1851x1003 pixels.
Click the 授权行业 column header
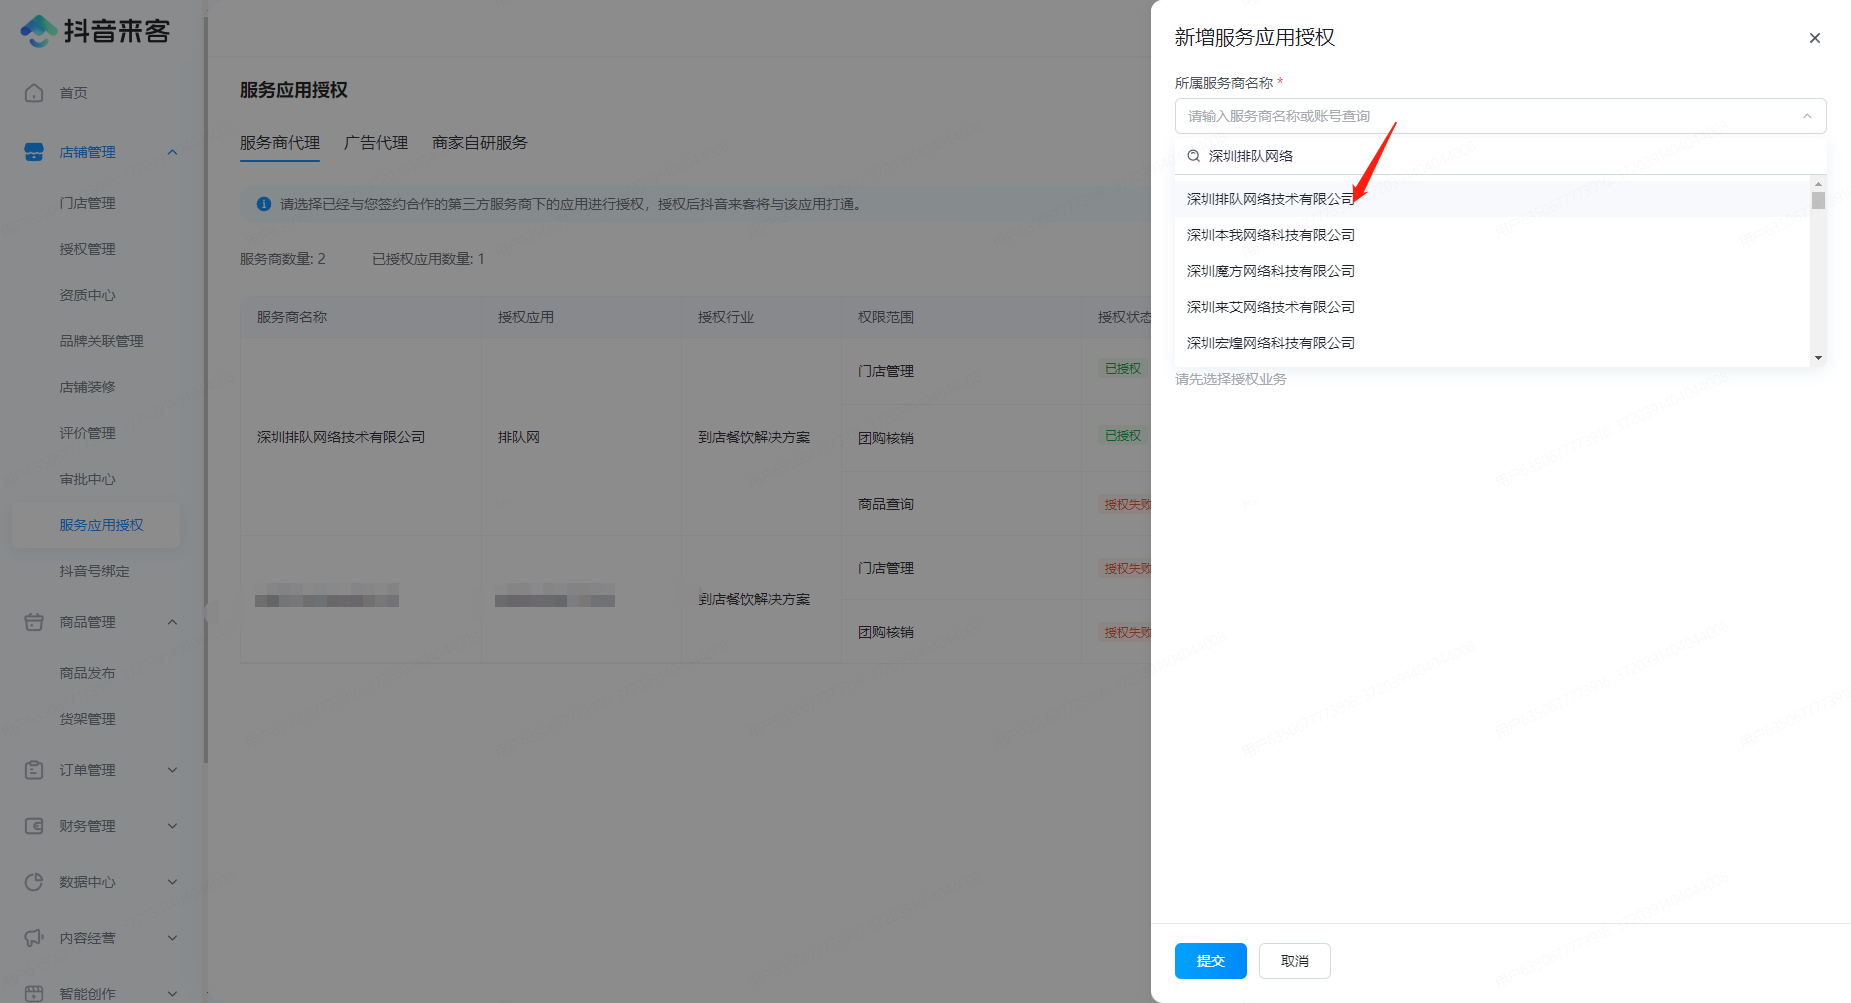point(726,317)
